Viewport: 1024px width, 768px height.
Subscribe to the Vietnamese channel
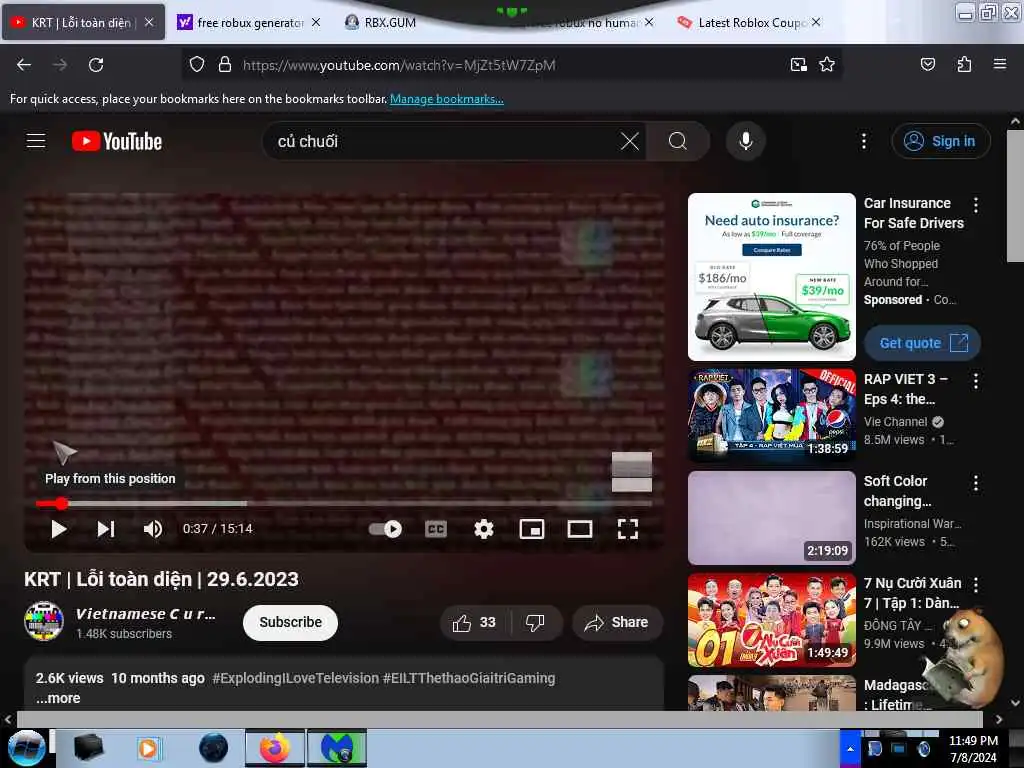click(x=290, y=622)
